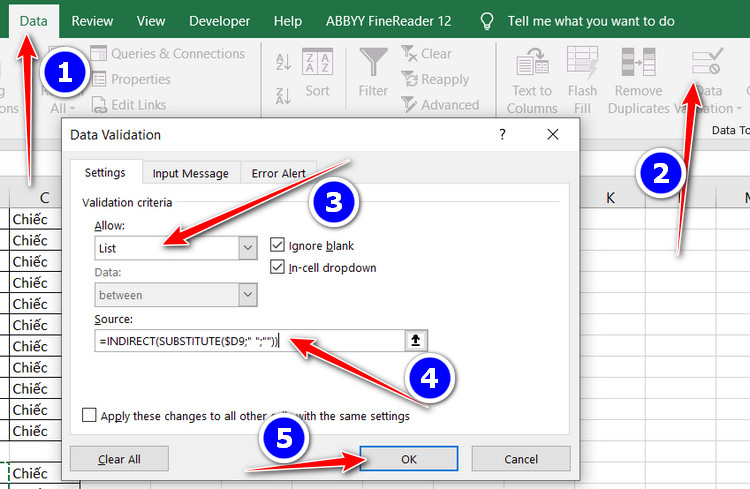
Task: Click the Cancel button
Action: coord(521,459)
